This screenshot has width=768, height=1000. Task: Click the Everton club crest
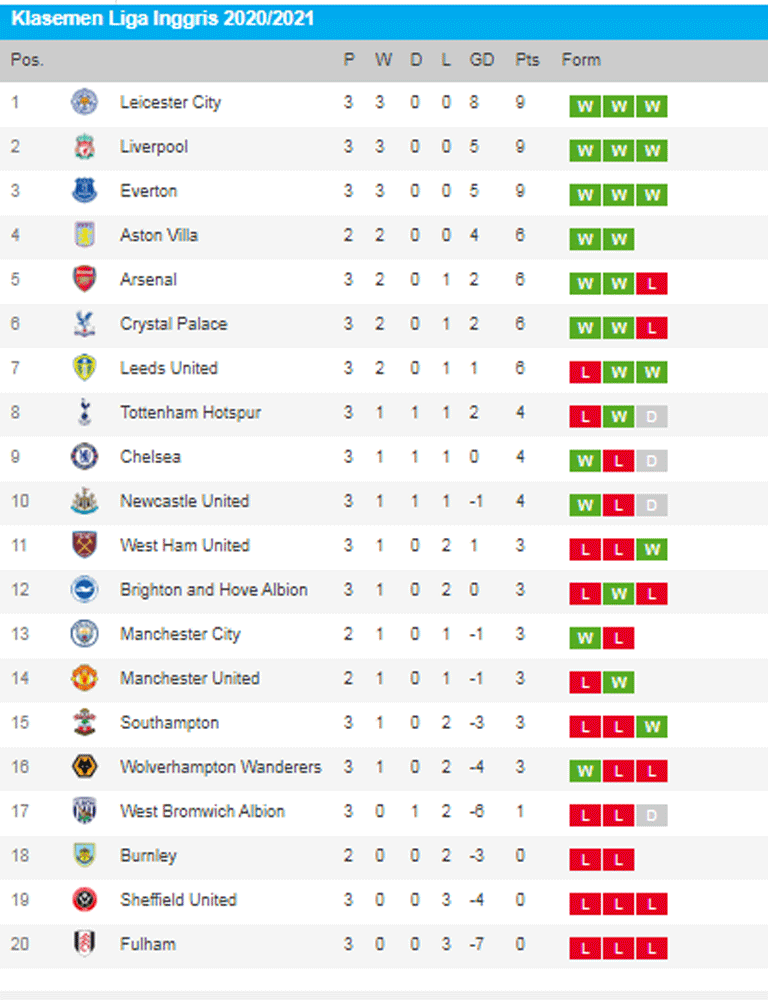pos(84,191)
